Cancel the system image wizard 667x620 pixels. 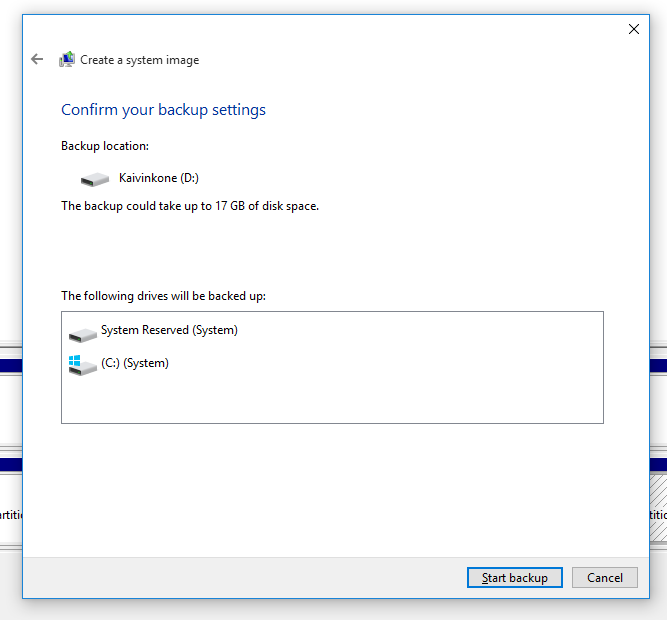pos(605,578)
